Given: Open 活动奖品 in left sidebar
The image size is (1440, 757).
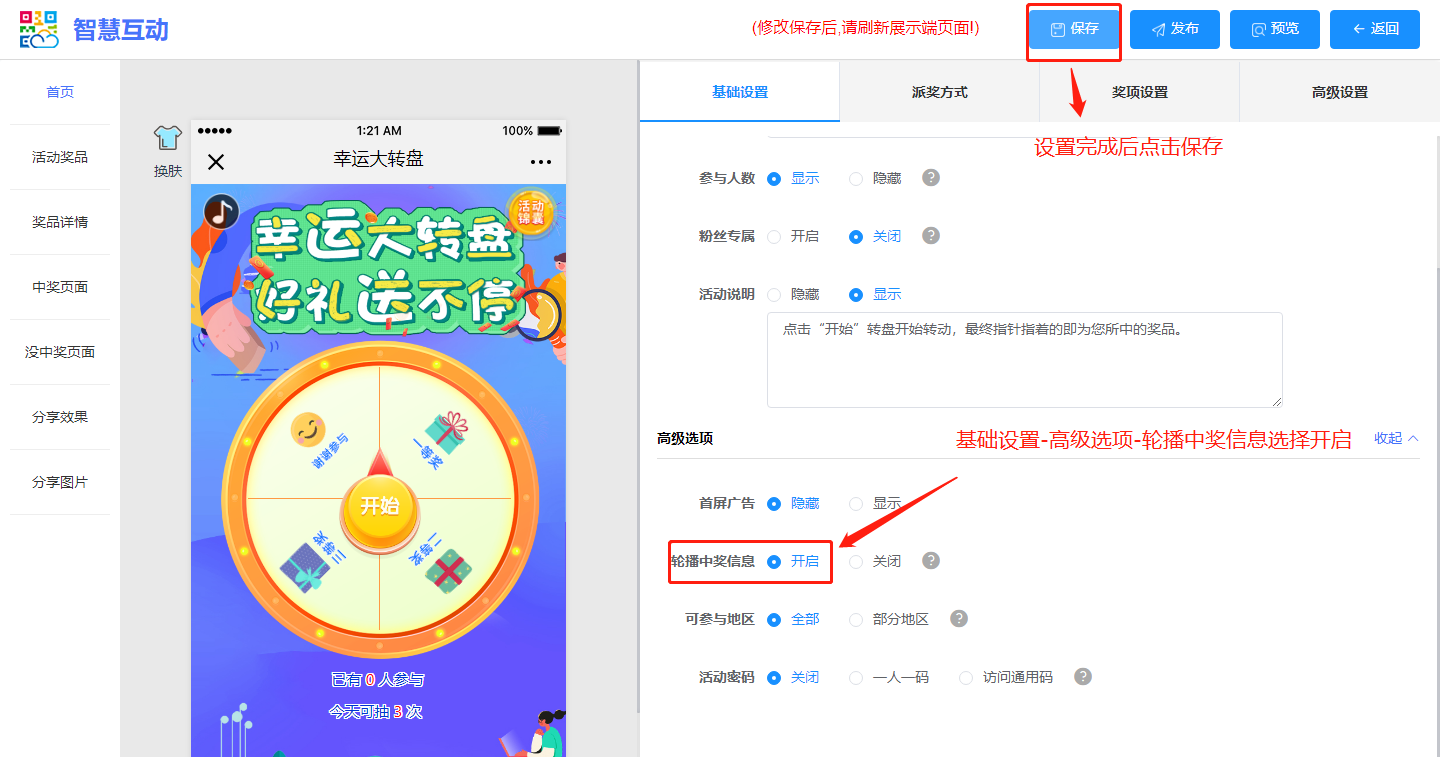Looking at the screenshot, I should (x=60, y=157).
